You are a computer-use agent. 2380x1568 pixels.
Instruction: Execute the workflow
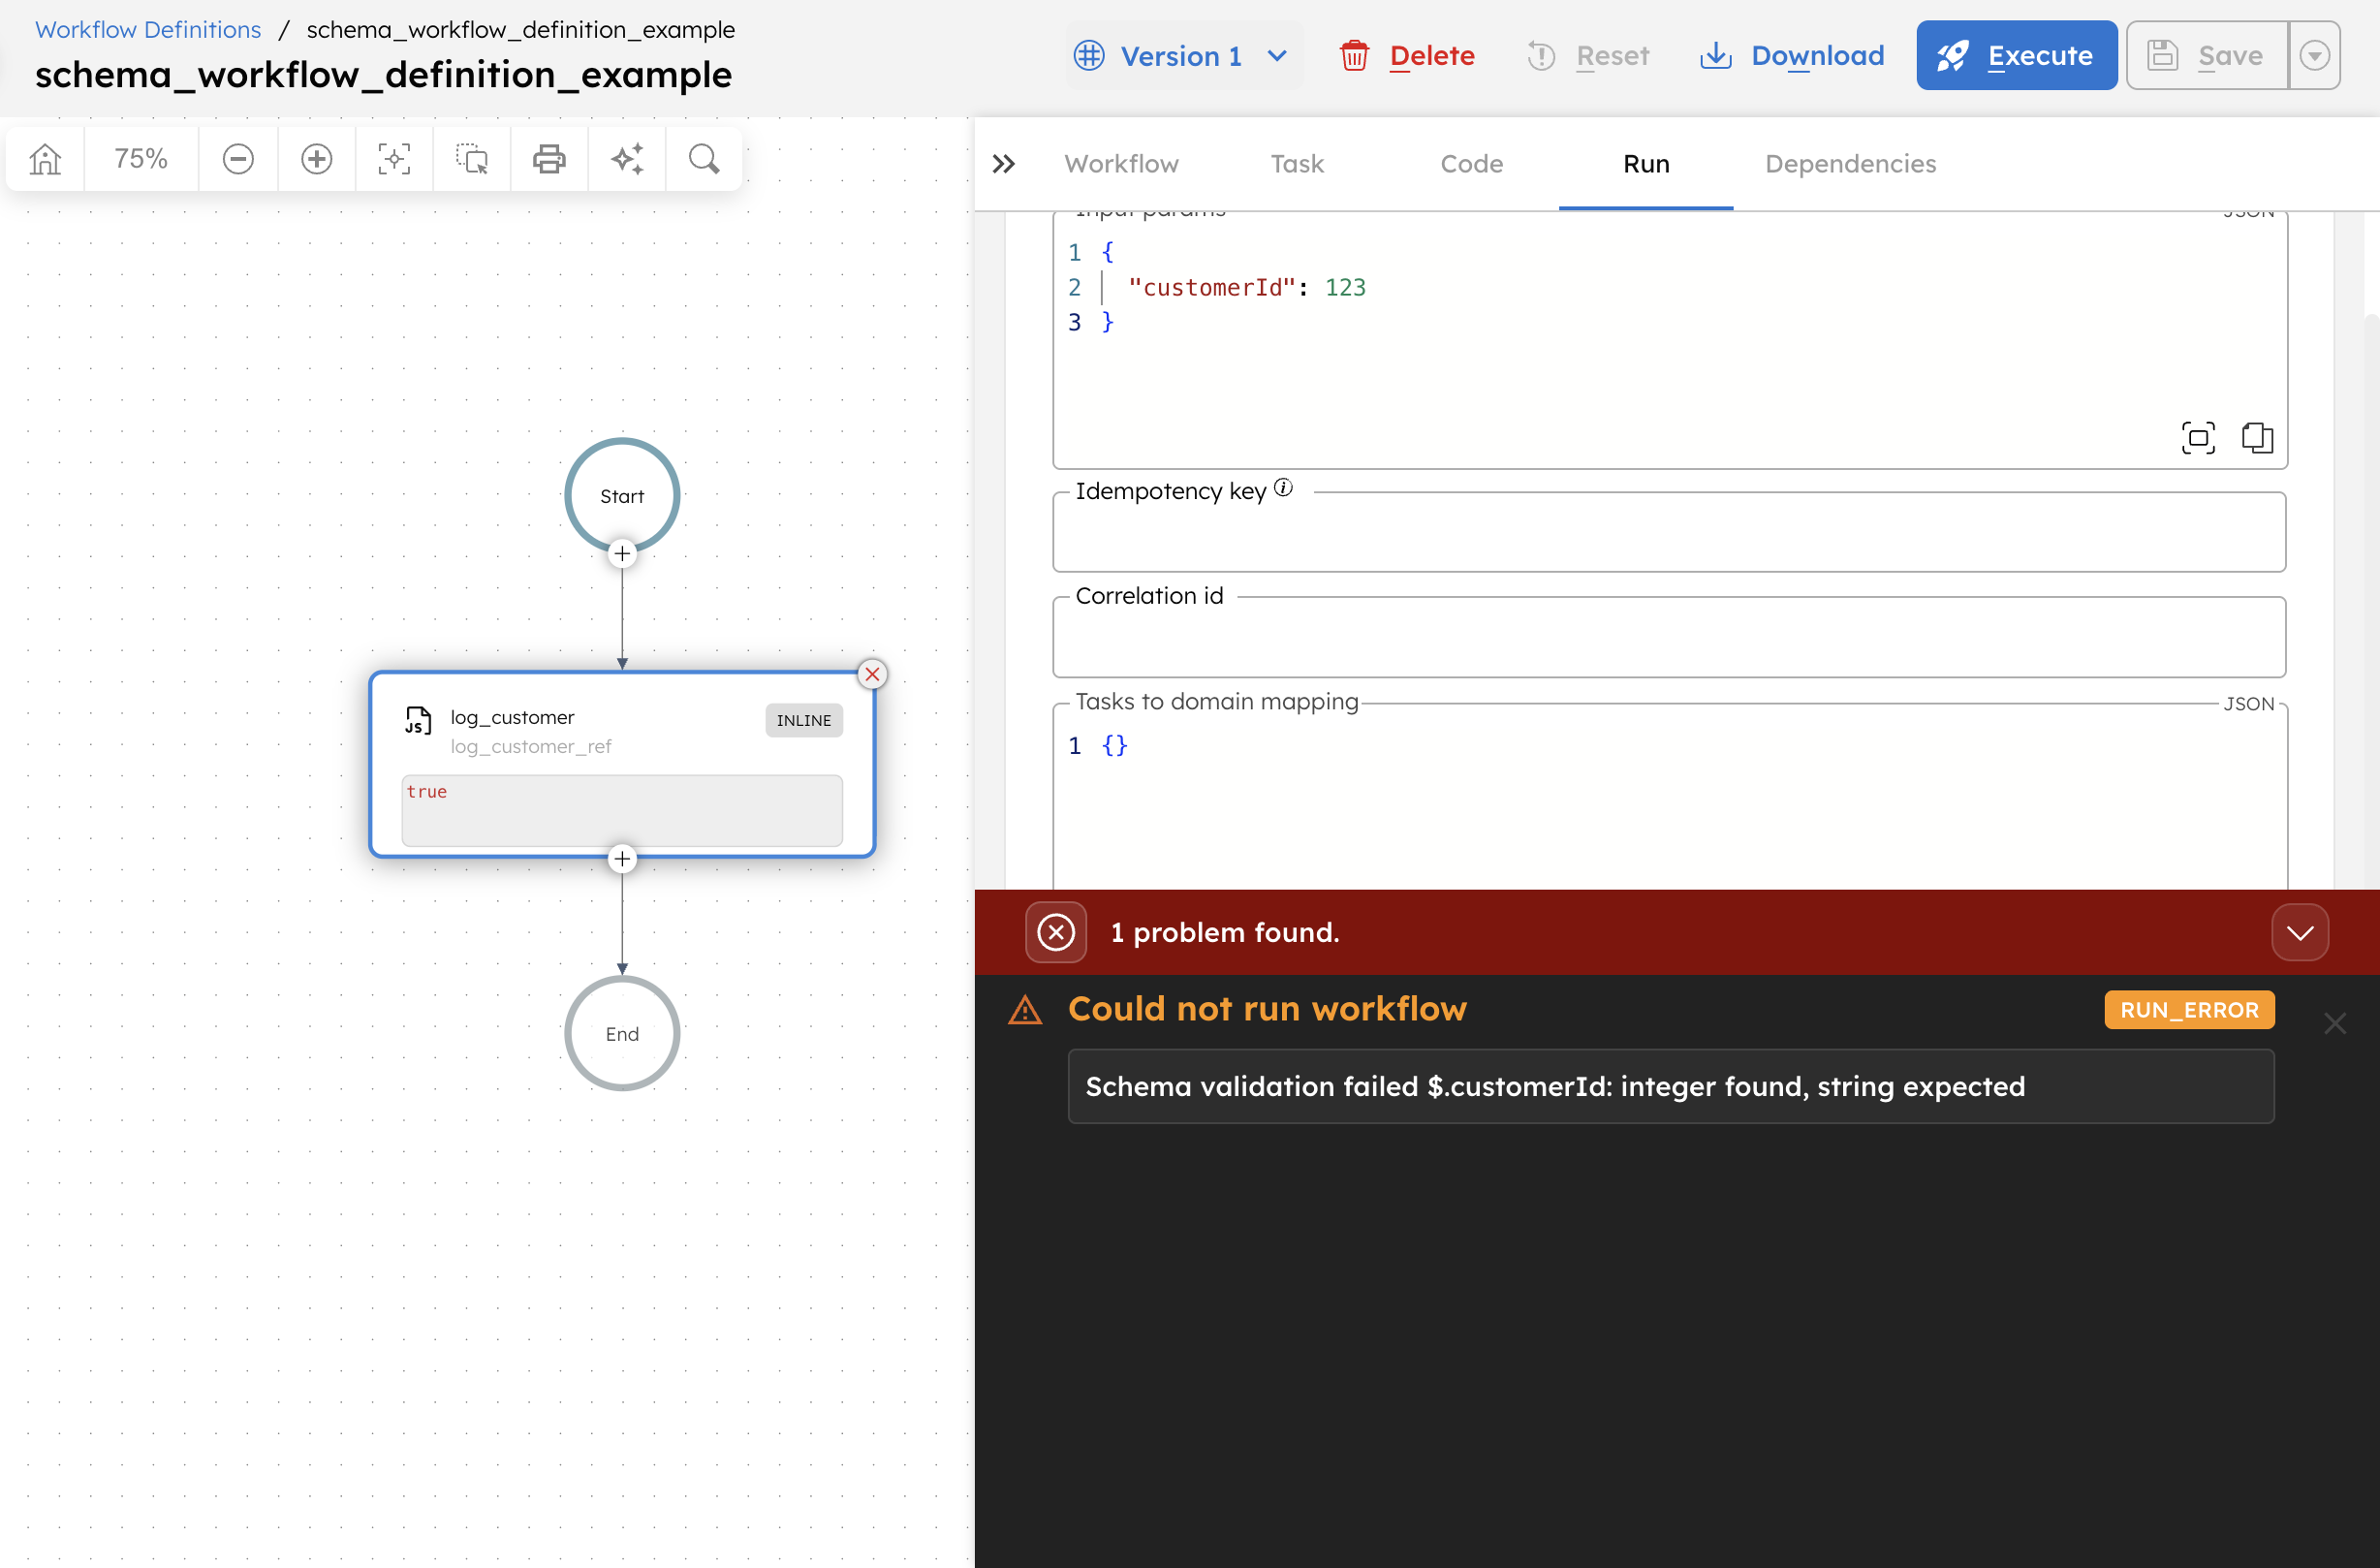coord(2016,55)
